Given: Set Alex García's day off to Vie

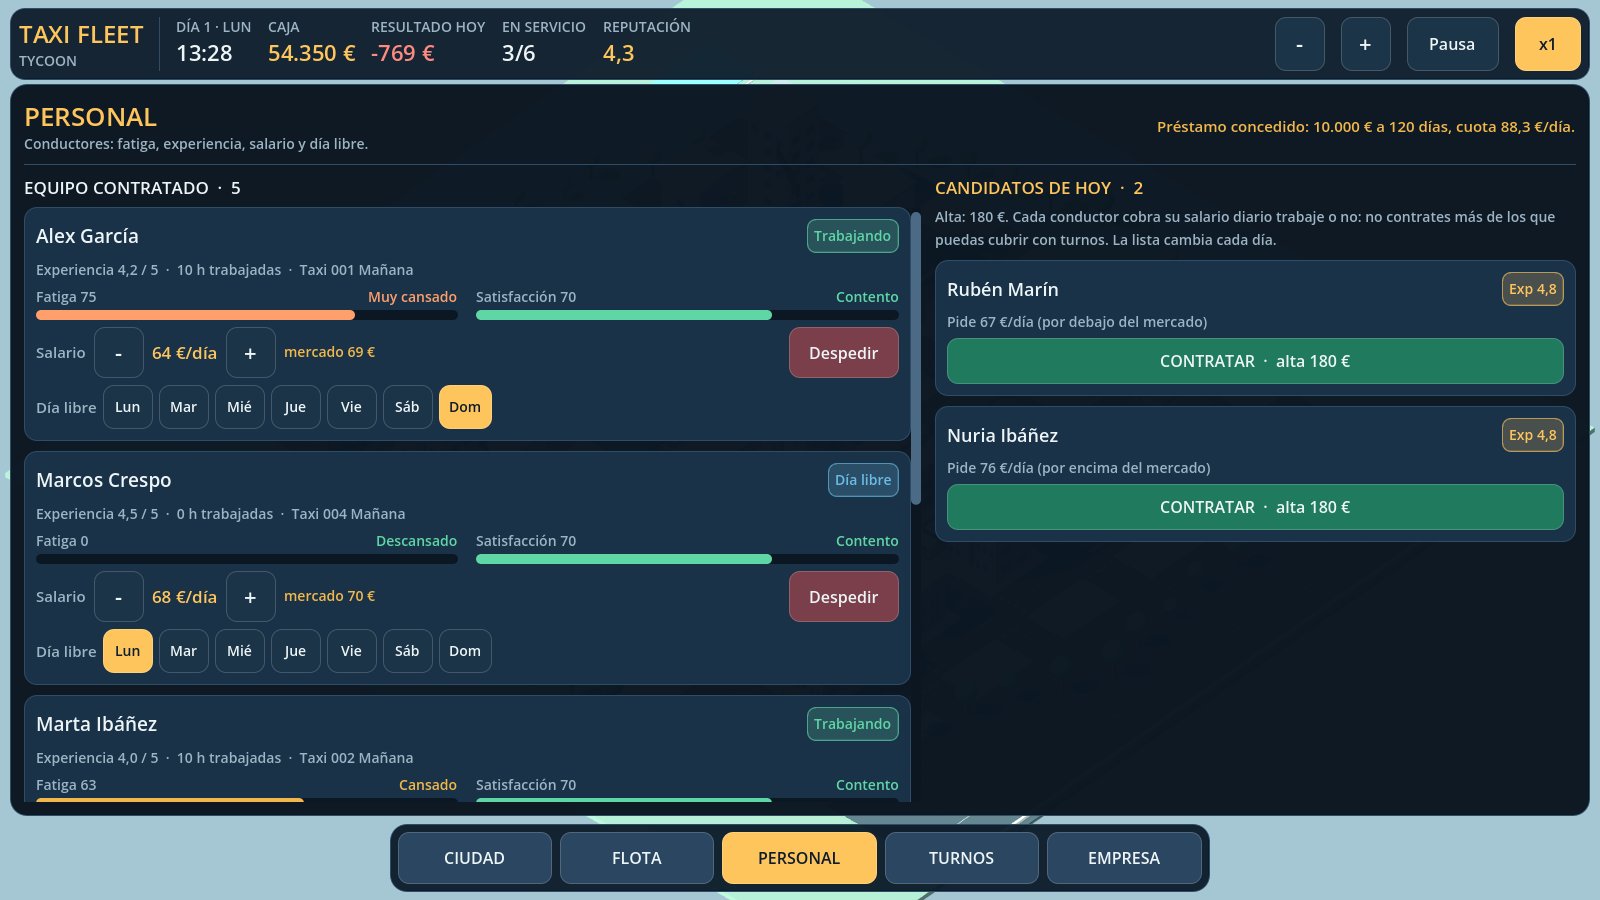Looking at the screenshot, I should pyautogui.click(x=351, y=407).
